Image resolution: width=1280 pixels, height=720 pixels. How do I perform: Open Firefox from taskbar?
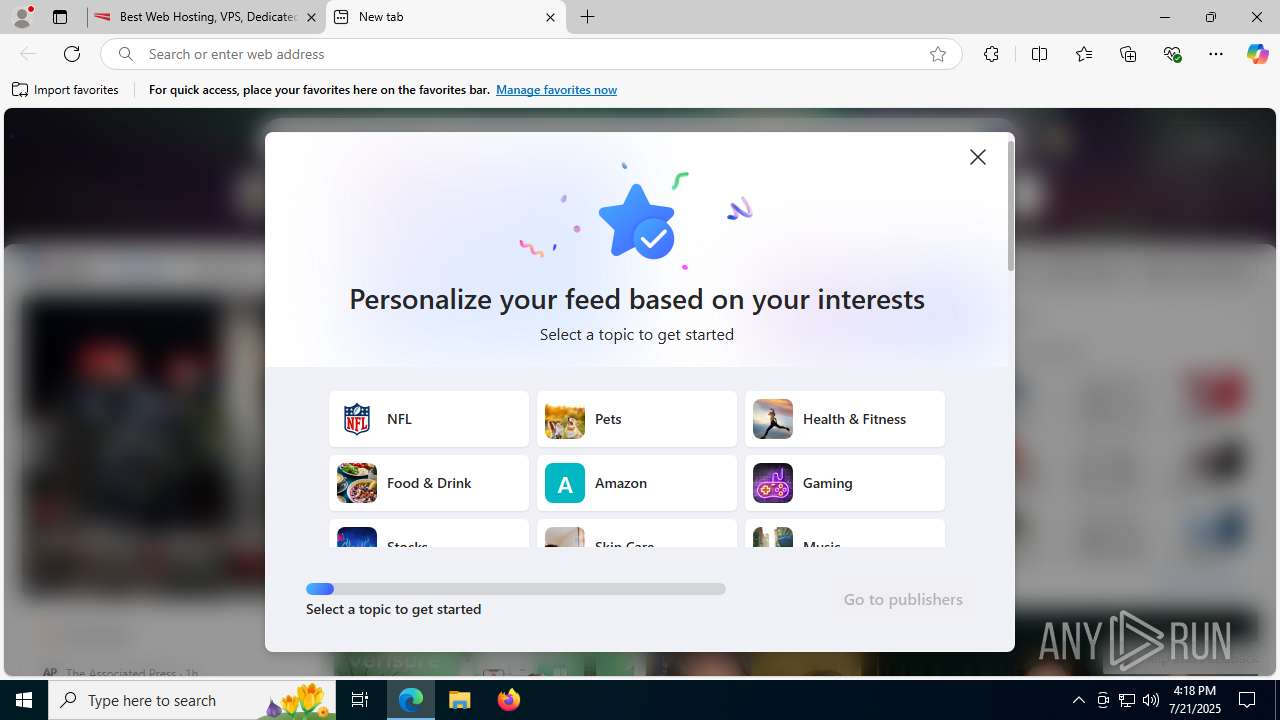509,700
